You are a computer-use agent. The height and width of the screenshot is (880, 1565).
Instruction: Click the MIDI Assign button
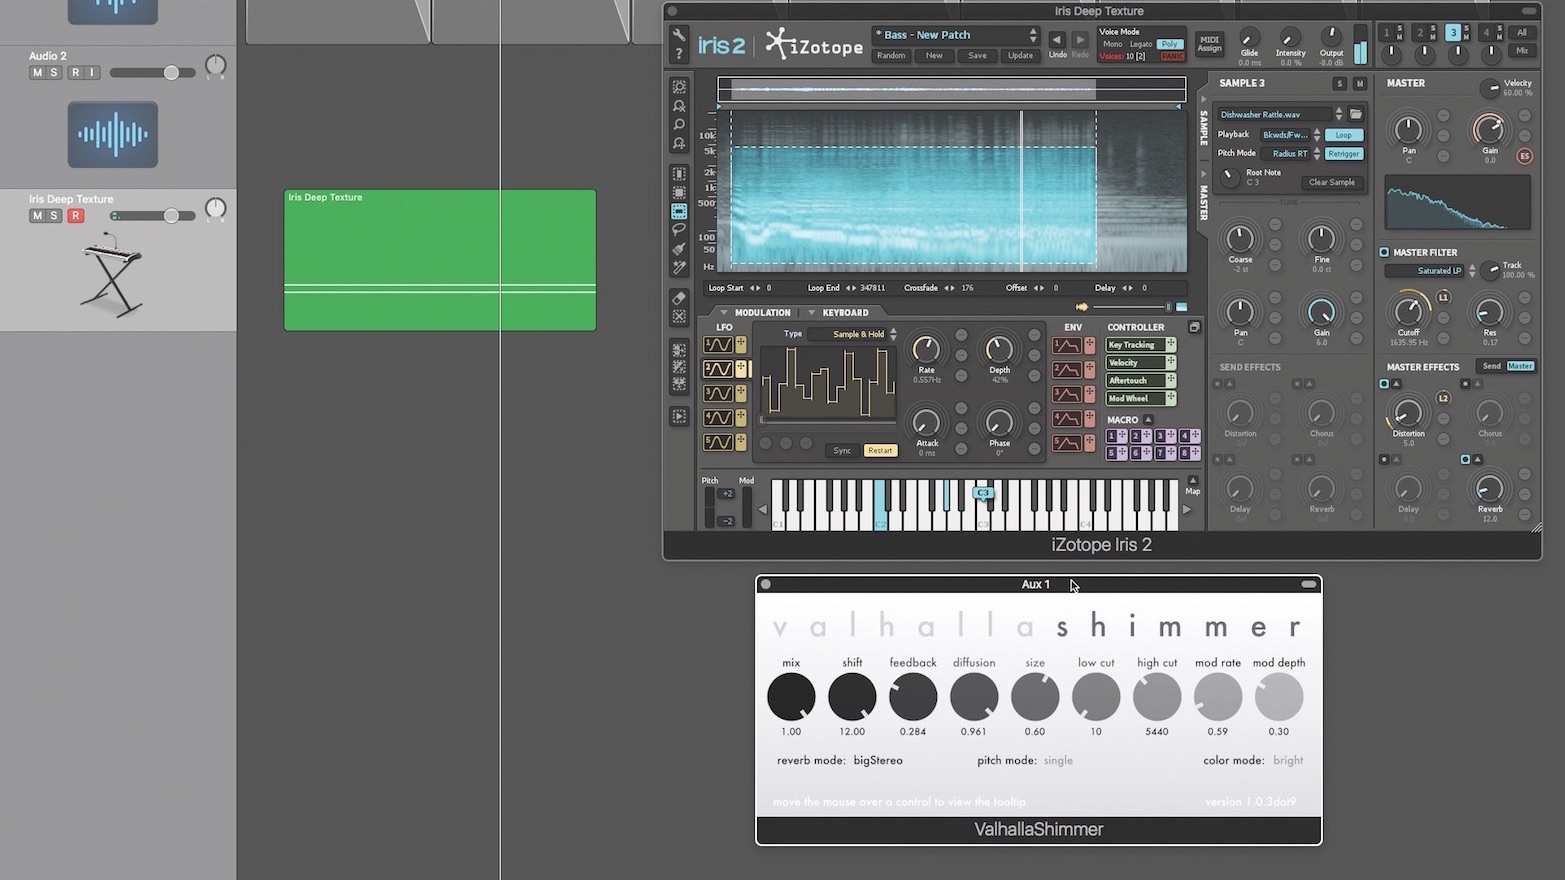point(1209,44)
